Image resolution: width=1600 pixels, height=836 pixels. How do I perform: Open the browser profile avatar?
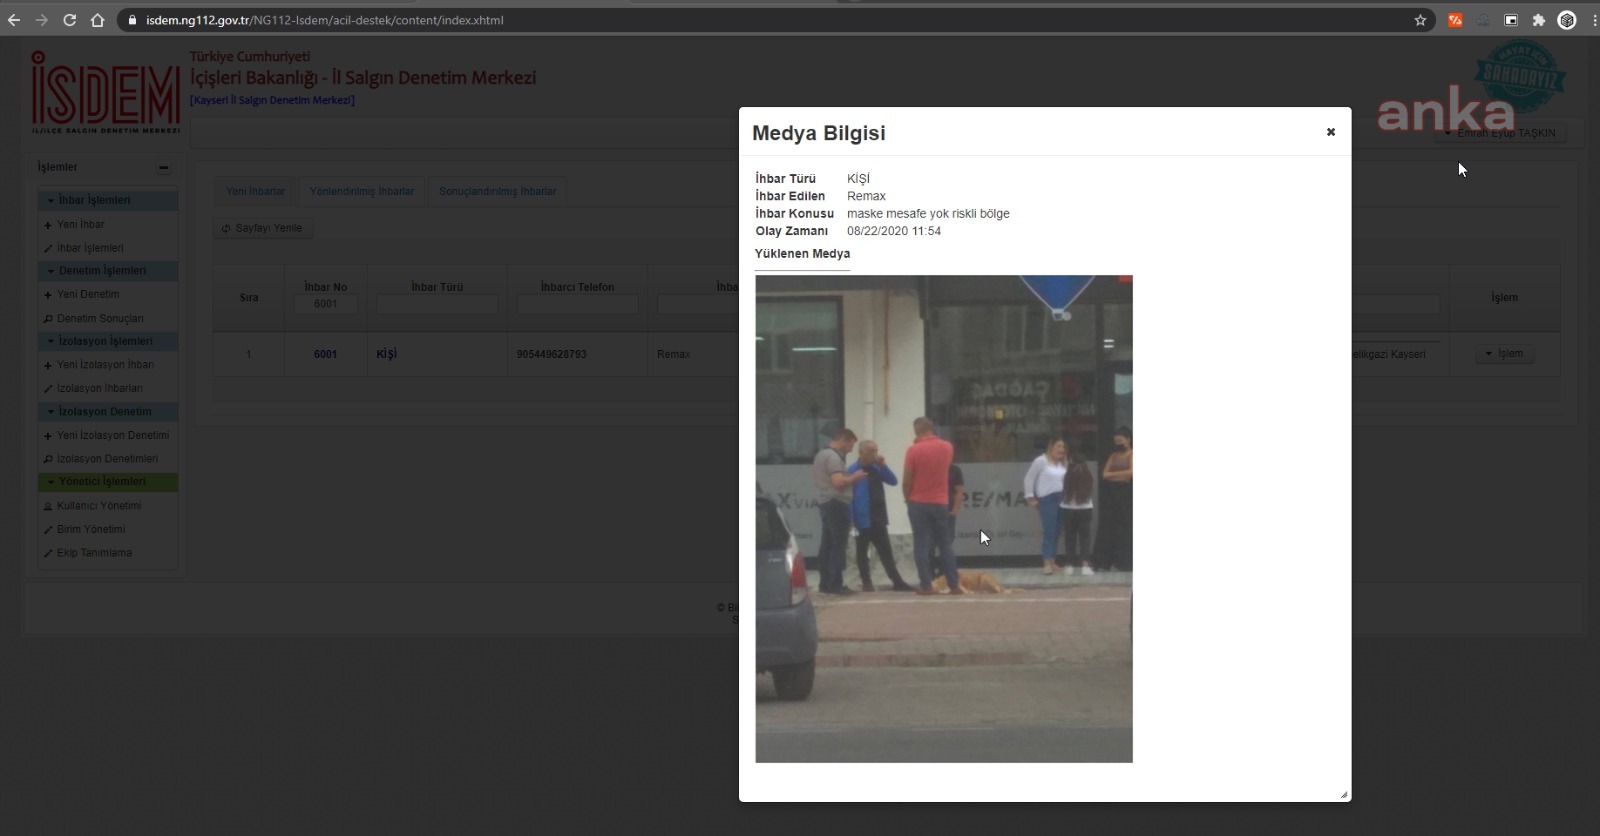(1567, 20)
